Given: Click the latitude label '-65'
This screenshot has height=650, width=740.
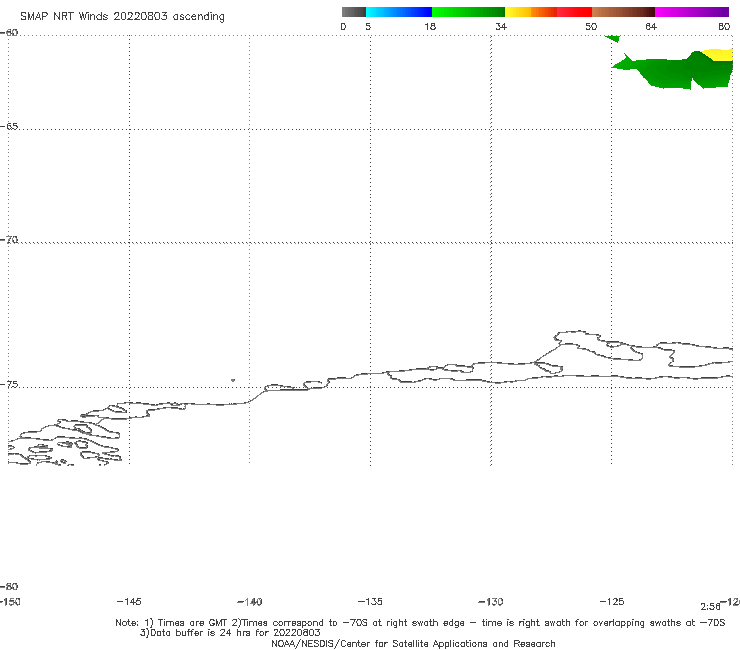Looking at the screenshot, I should tap(9, 127).
